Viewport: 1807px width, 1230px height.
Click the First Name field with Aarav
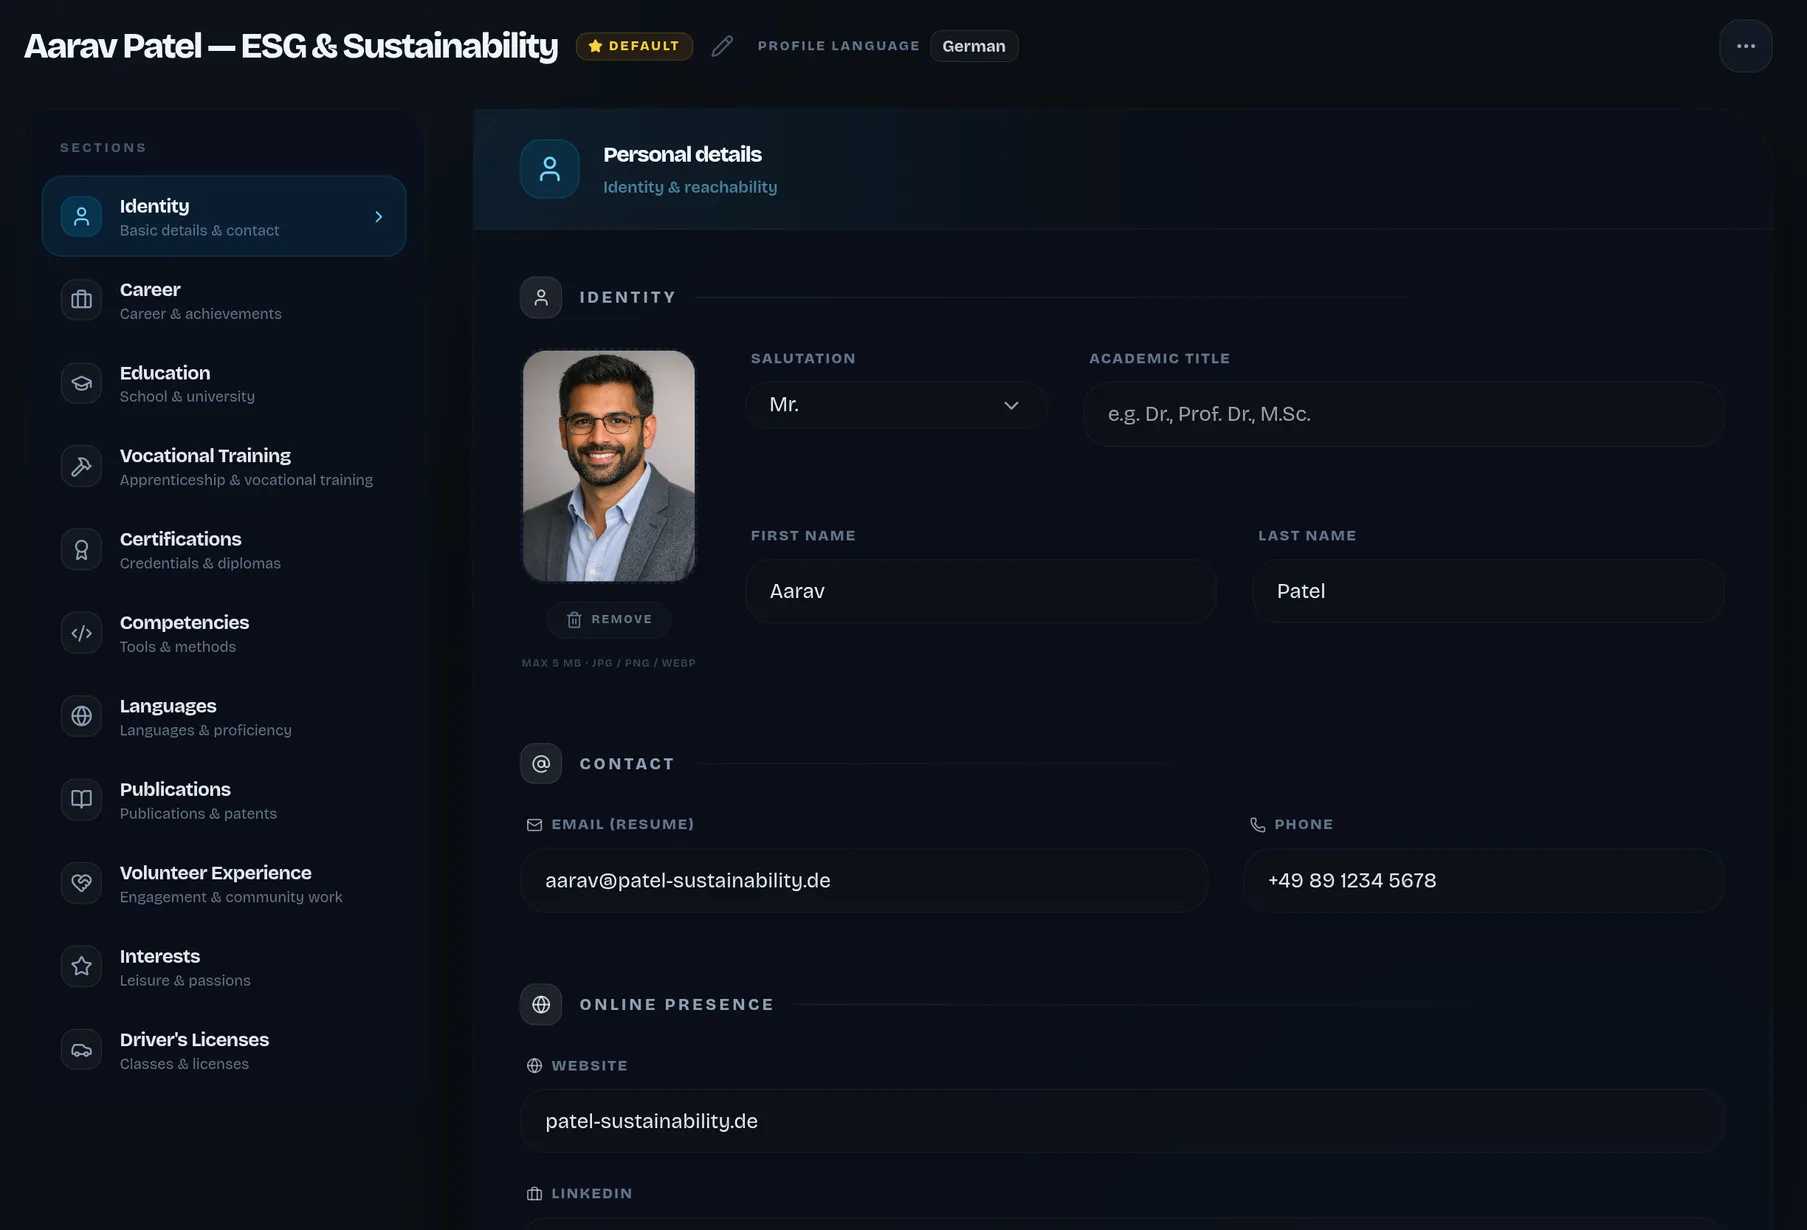click(981, 591)
